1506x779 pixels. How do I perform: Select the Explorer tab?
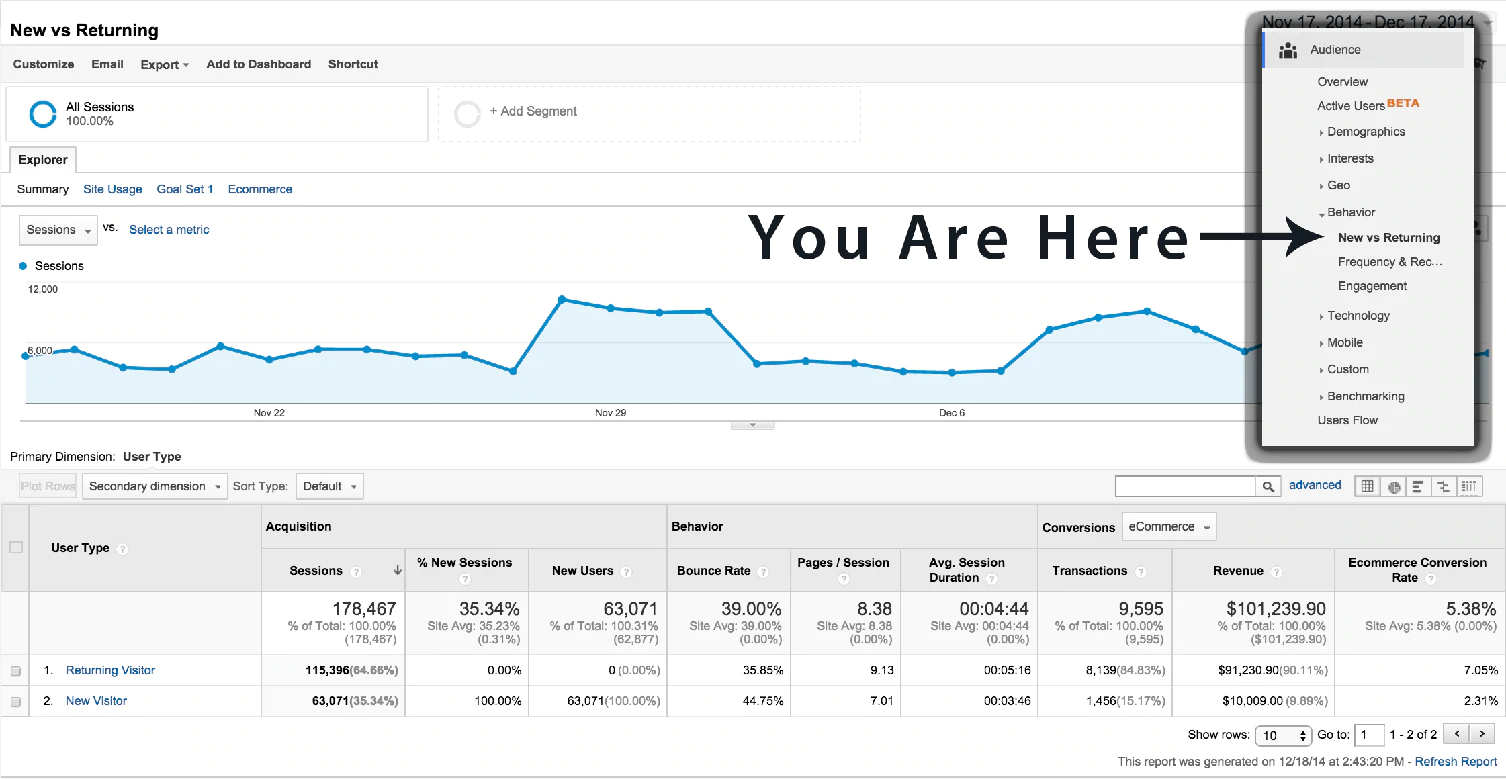point(43,160)
